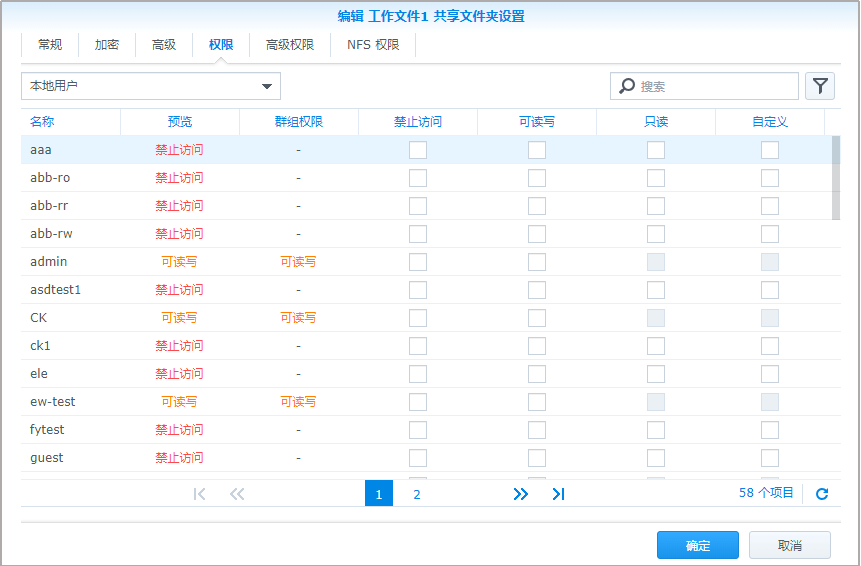Select the CK user name
Screen dimensions: 861x566
tap(38, 318)
